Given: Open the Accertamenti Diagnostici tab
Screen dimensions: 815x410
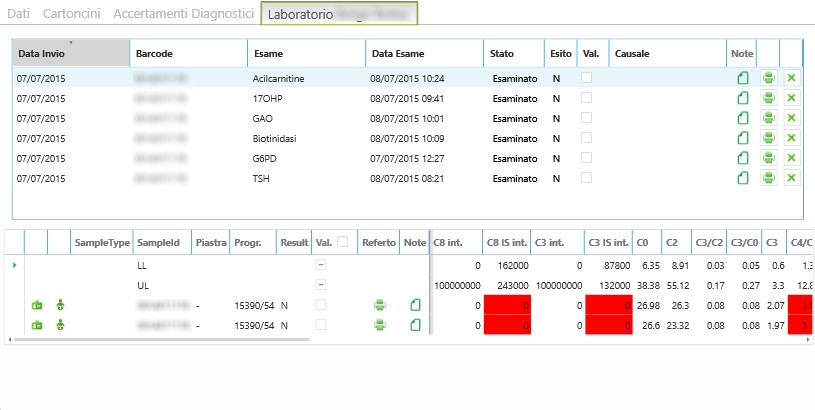Looking at the screenshot, I should click(x=184, y=14).
